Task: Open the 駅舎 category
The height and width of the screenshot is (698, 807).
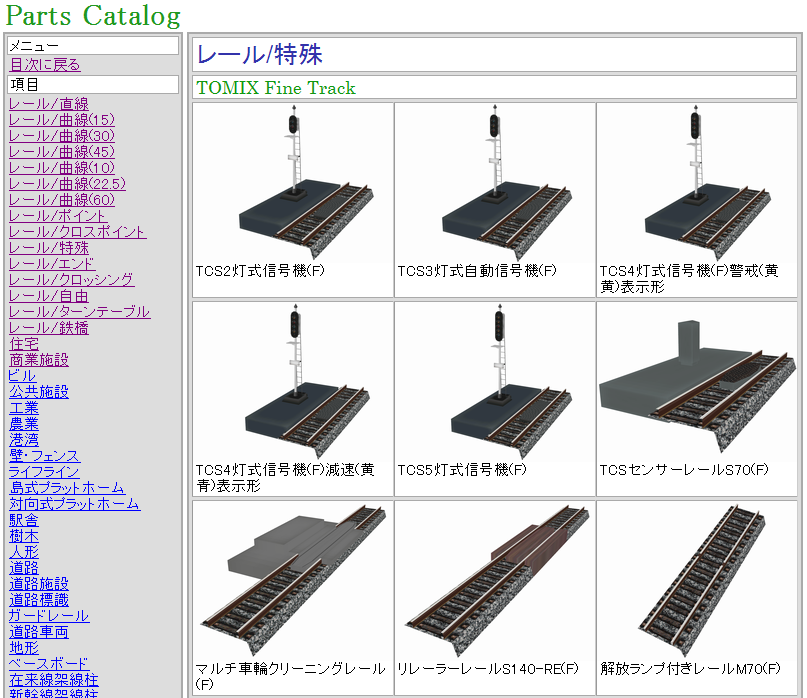Action: (x=24, y=520)
